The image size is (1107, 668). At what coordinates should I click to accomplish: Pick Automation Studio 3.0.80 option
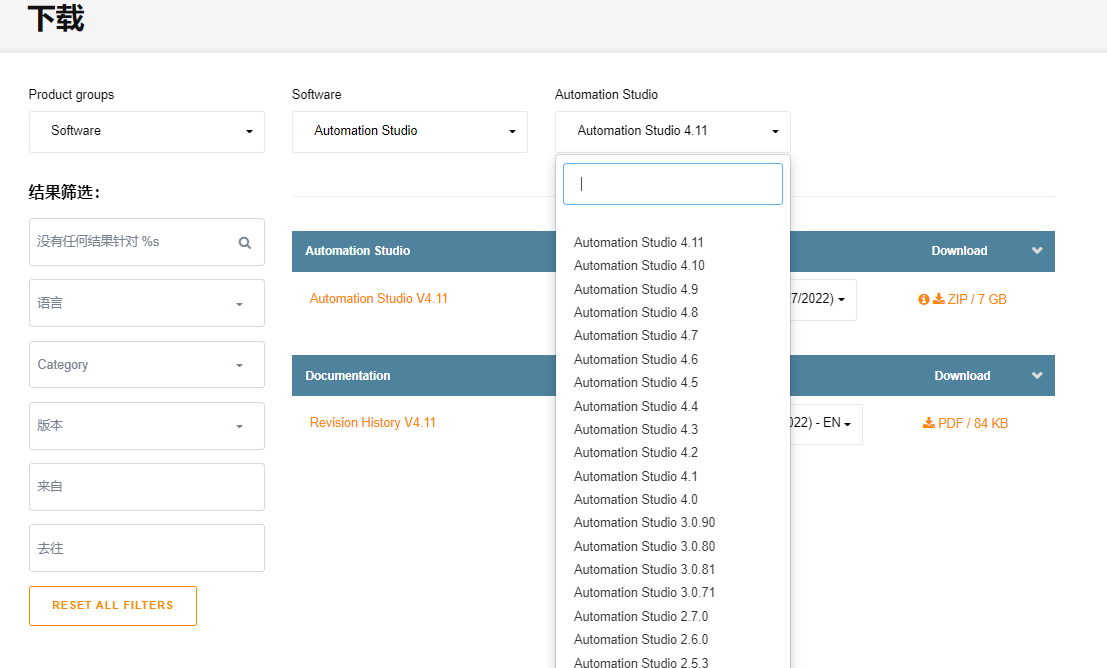pyautogui.click(x=644, y=547)
